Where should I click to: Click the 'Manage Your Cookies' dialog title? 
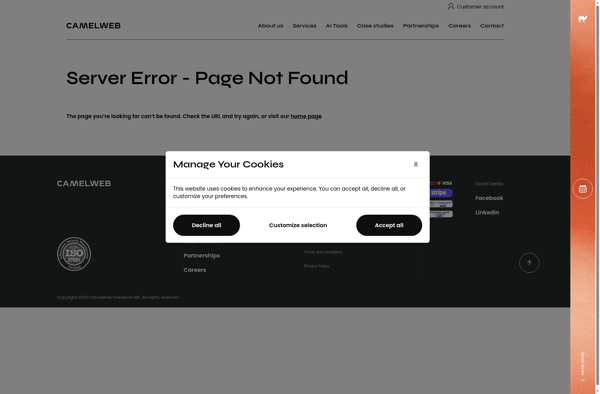[x=228, y=164]
